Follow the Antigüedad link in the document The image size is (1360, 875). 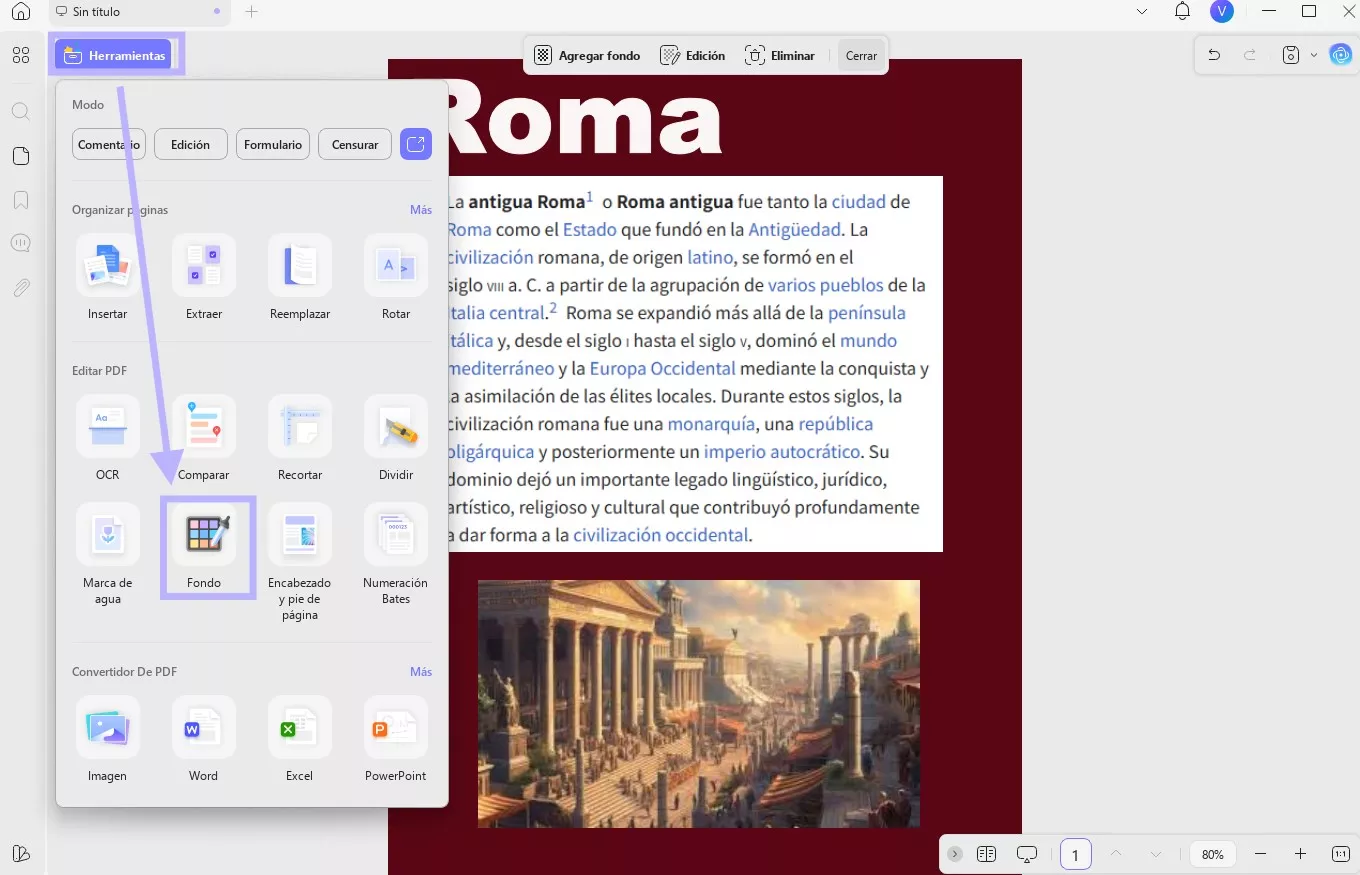tap(794, 229)
